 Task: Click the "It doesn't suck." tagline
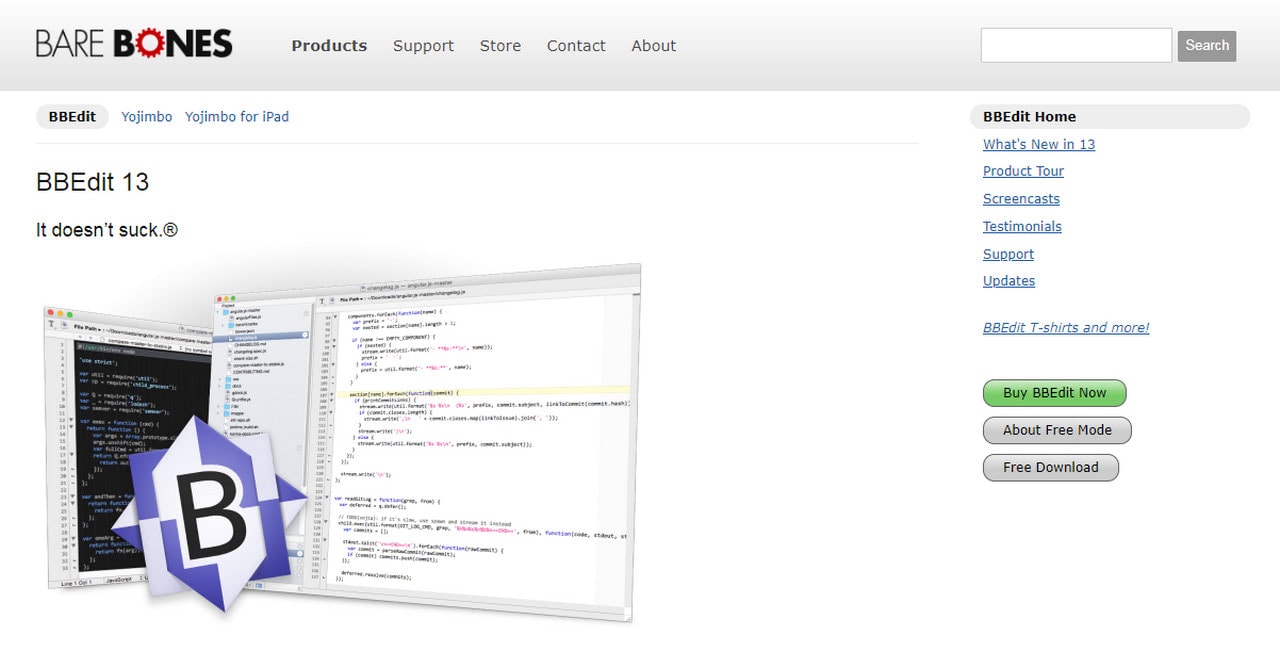[x=107, y=230]
